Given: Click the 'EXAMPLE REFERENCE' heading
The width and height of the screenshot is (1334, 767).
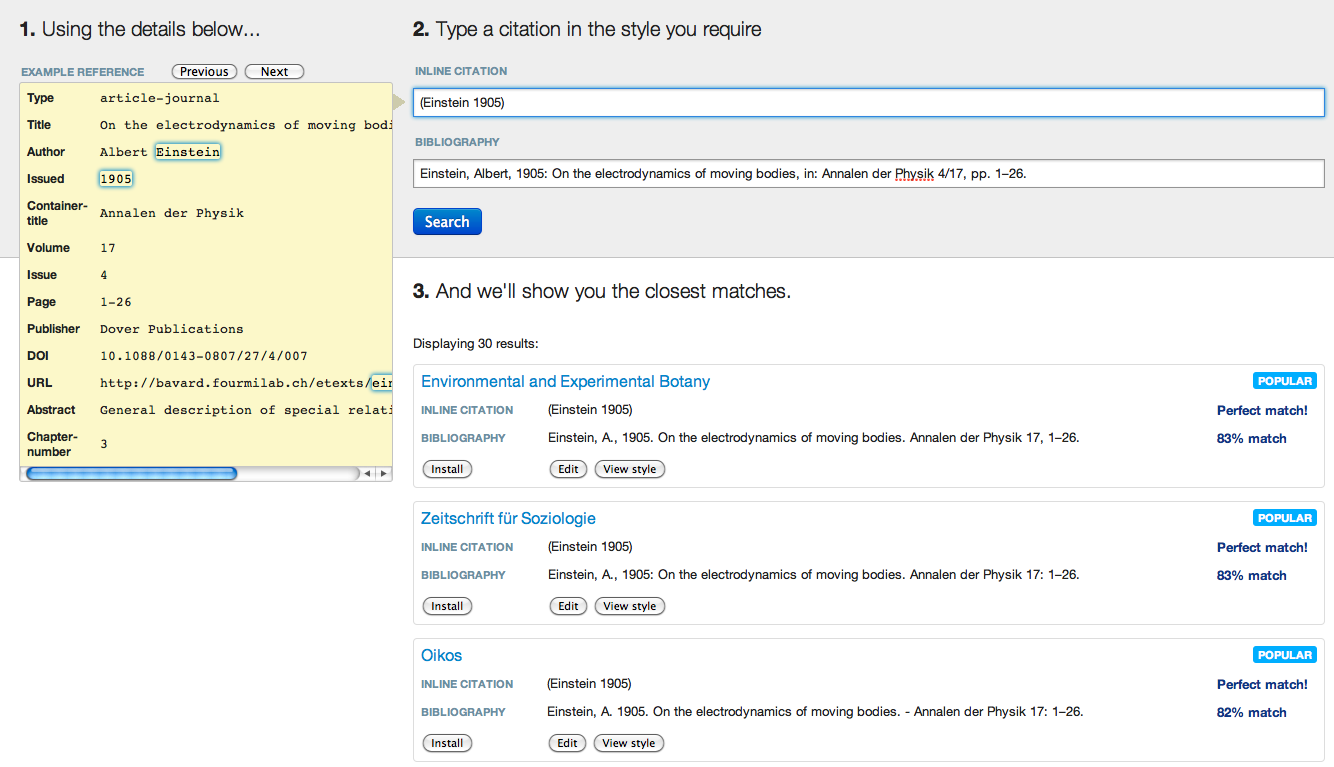Looking at the screenshot, I should coord(83,72).
